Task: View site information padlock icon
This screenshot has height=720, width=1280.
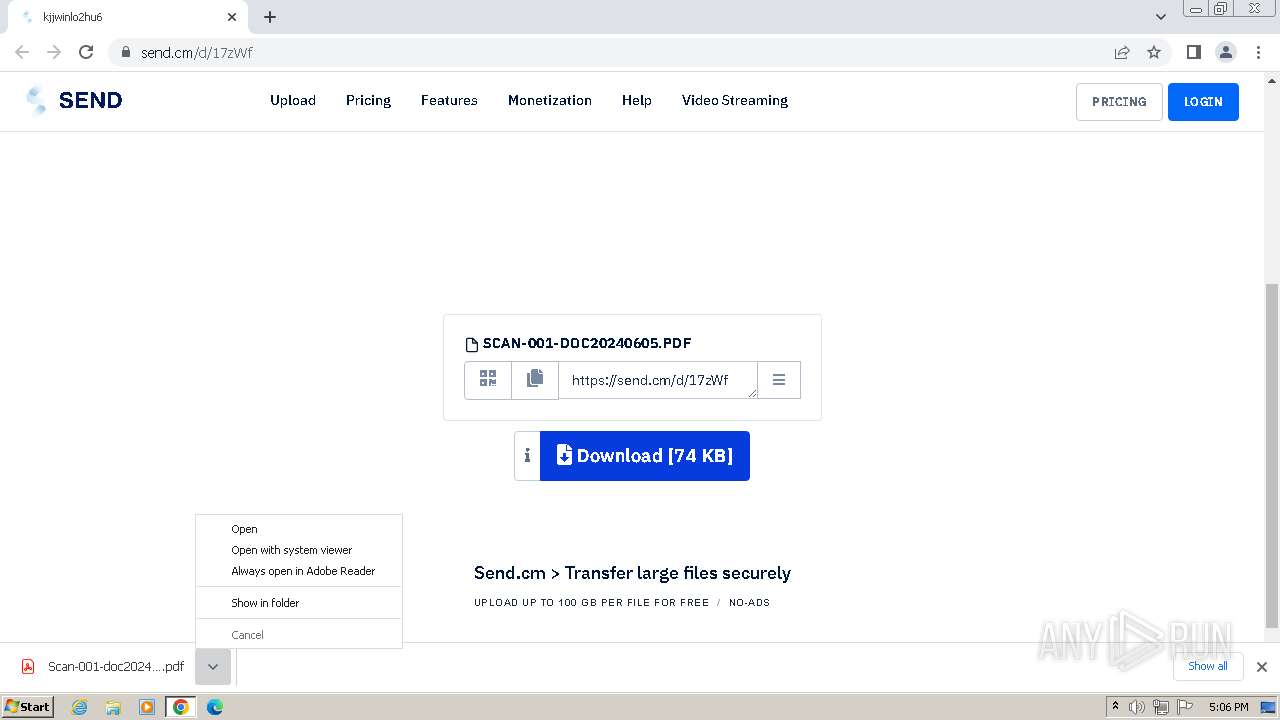Action: click(125, 52)
